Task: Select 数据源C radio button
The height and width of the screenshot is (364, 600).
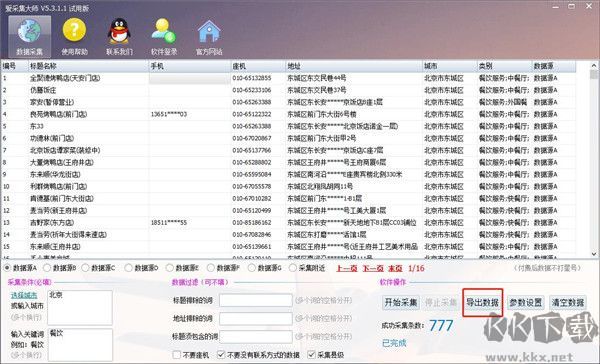Action: [x=85, y=268]
